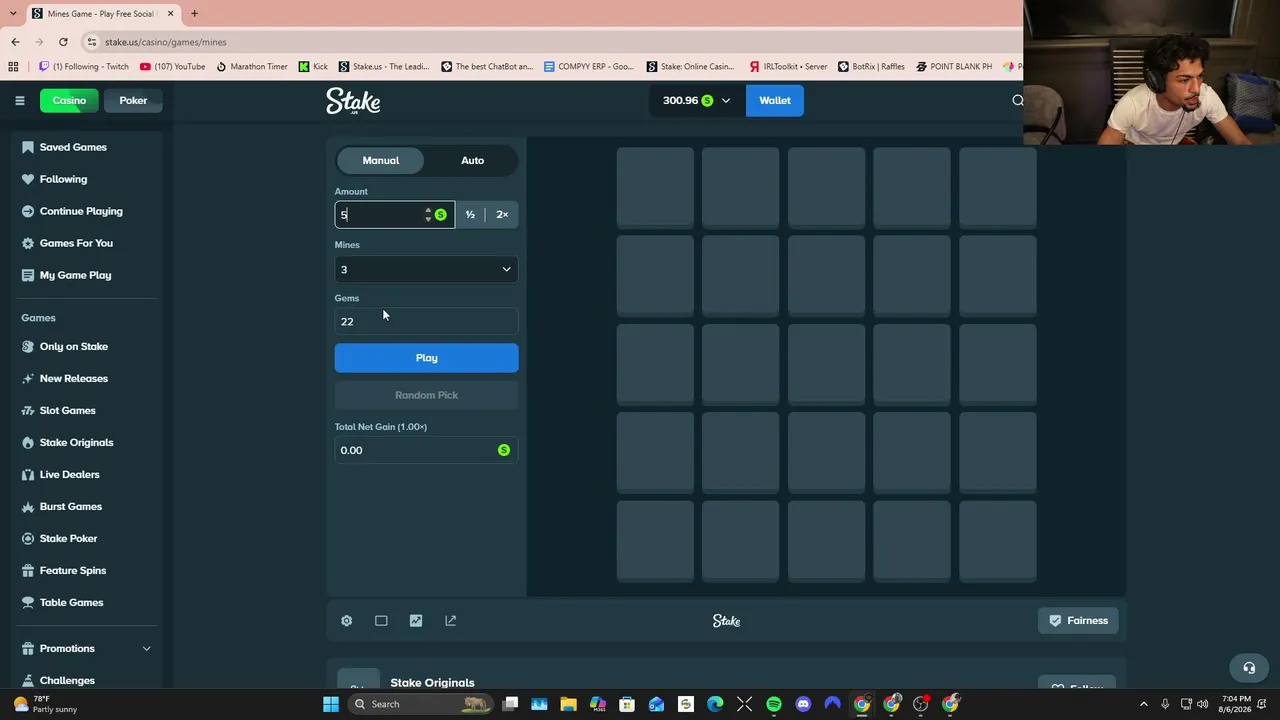
Task: Open the Twitch Following bookmark
Action: 84,67
